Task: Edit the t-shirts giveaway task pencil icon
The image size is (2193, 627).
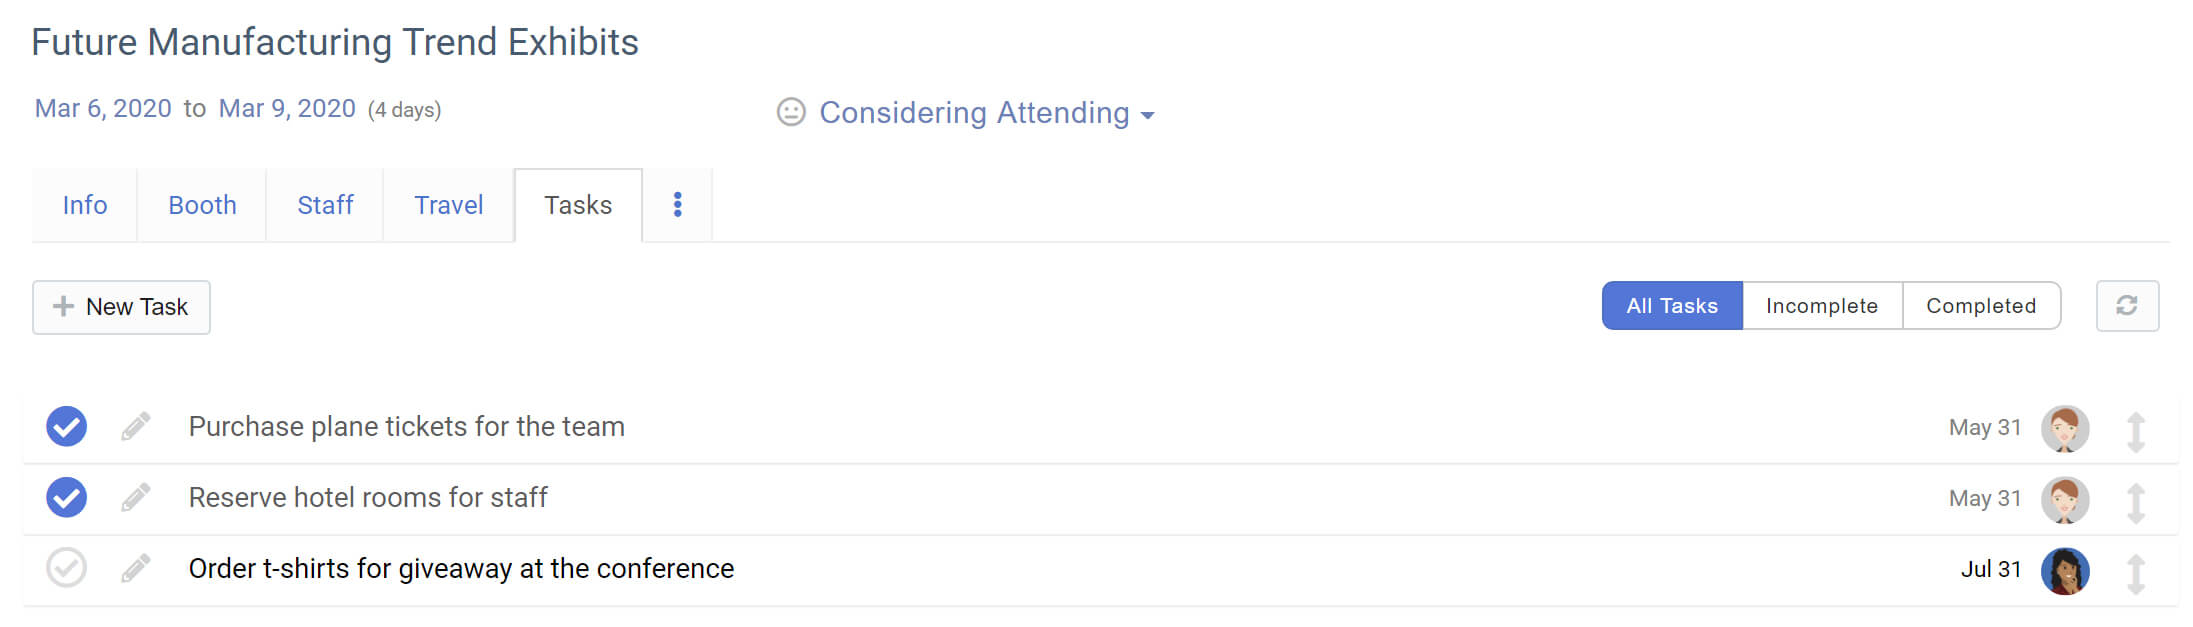Action: [x=136, y=569]
